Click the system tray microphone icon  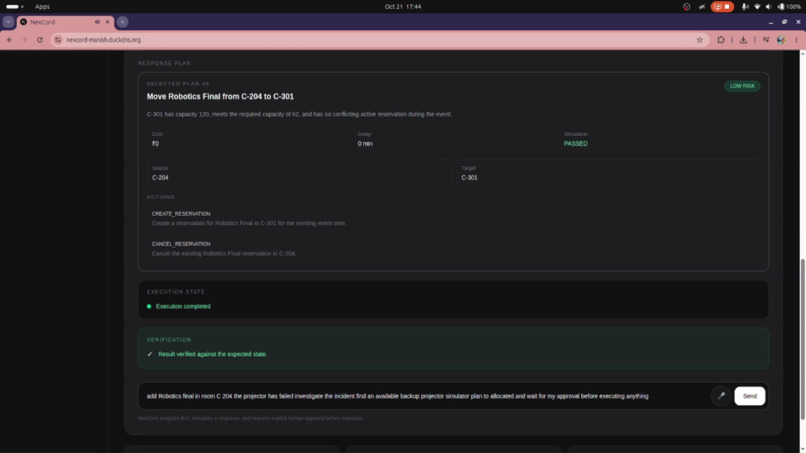click(745, 7)
